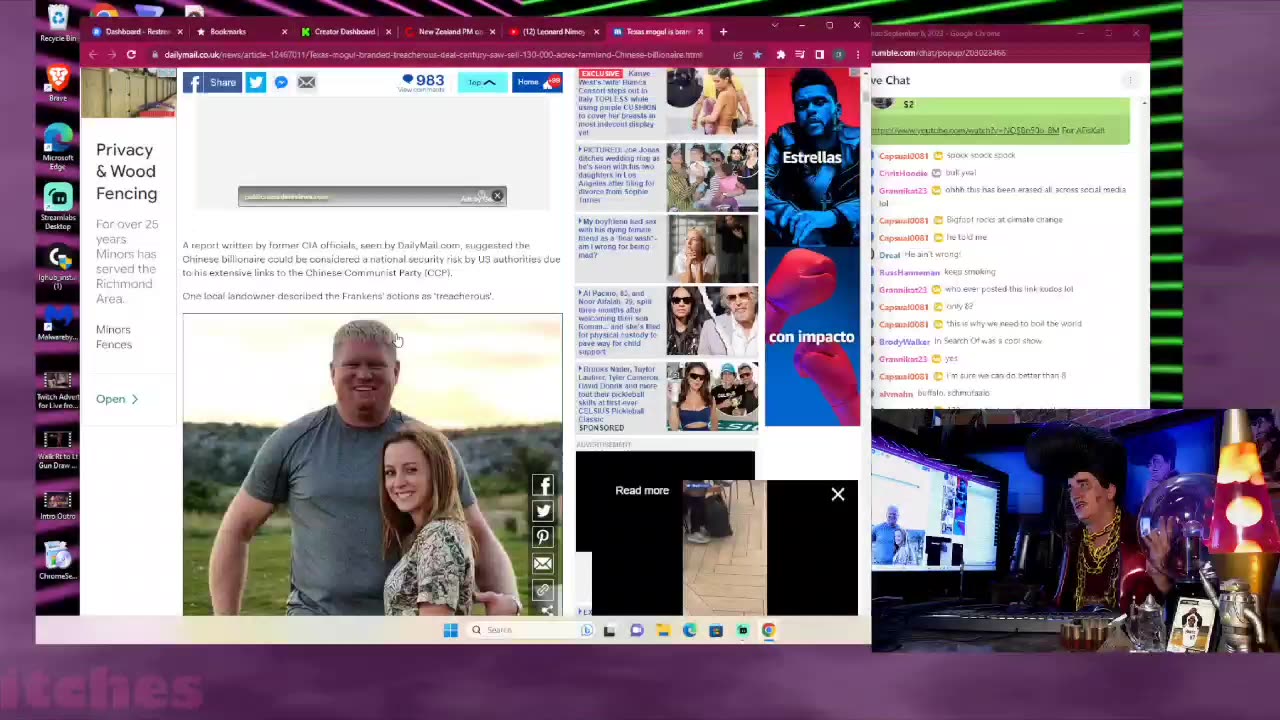Switch to the Dashboard - Restream tab
The height and width of the screenshot is (720, 1280).
(137, 32)
